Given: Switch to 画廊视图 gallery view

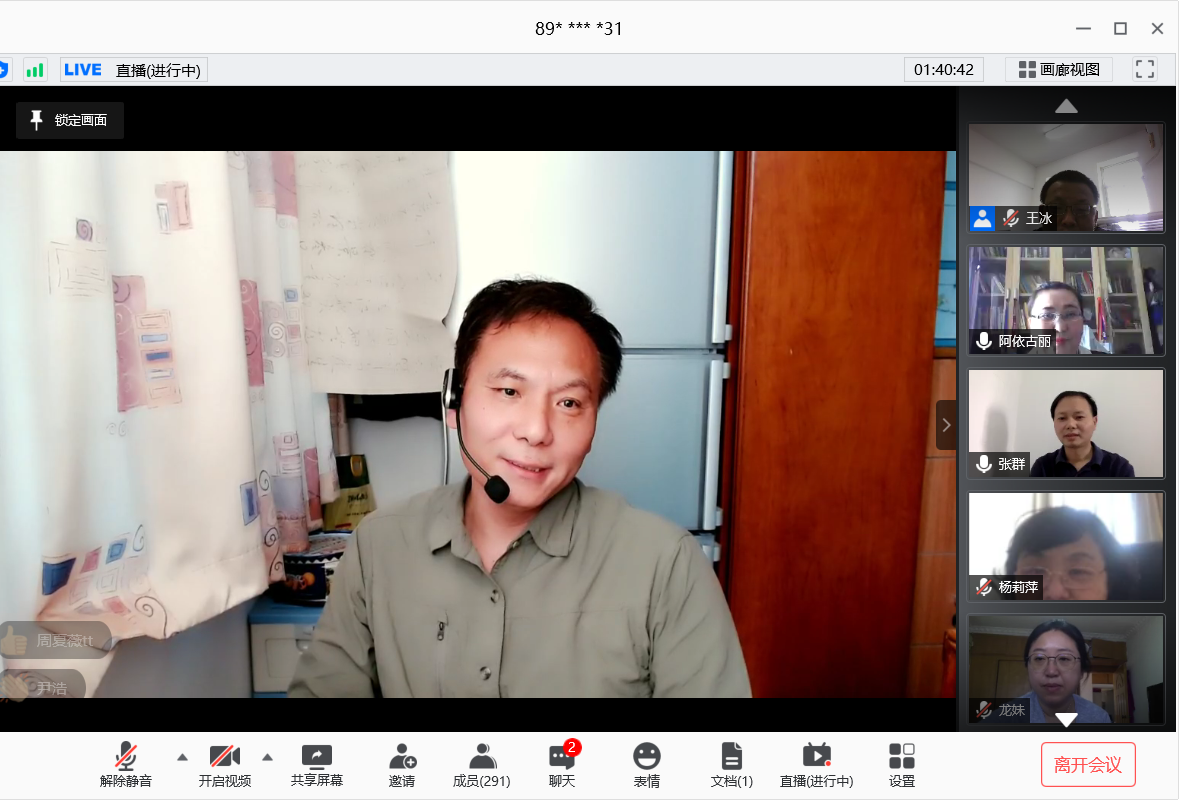Looking at the screenshot, I should click(1059, 70).
